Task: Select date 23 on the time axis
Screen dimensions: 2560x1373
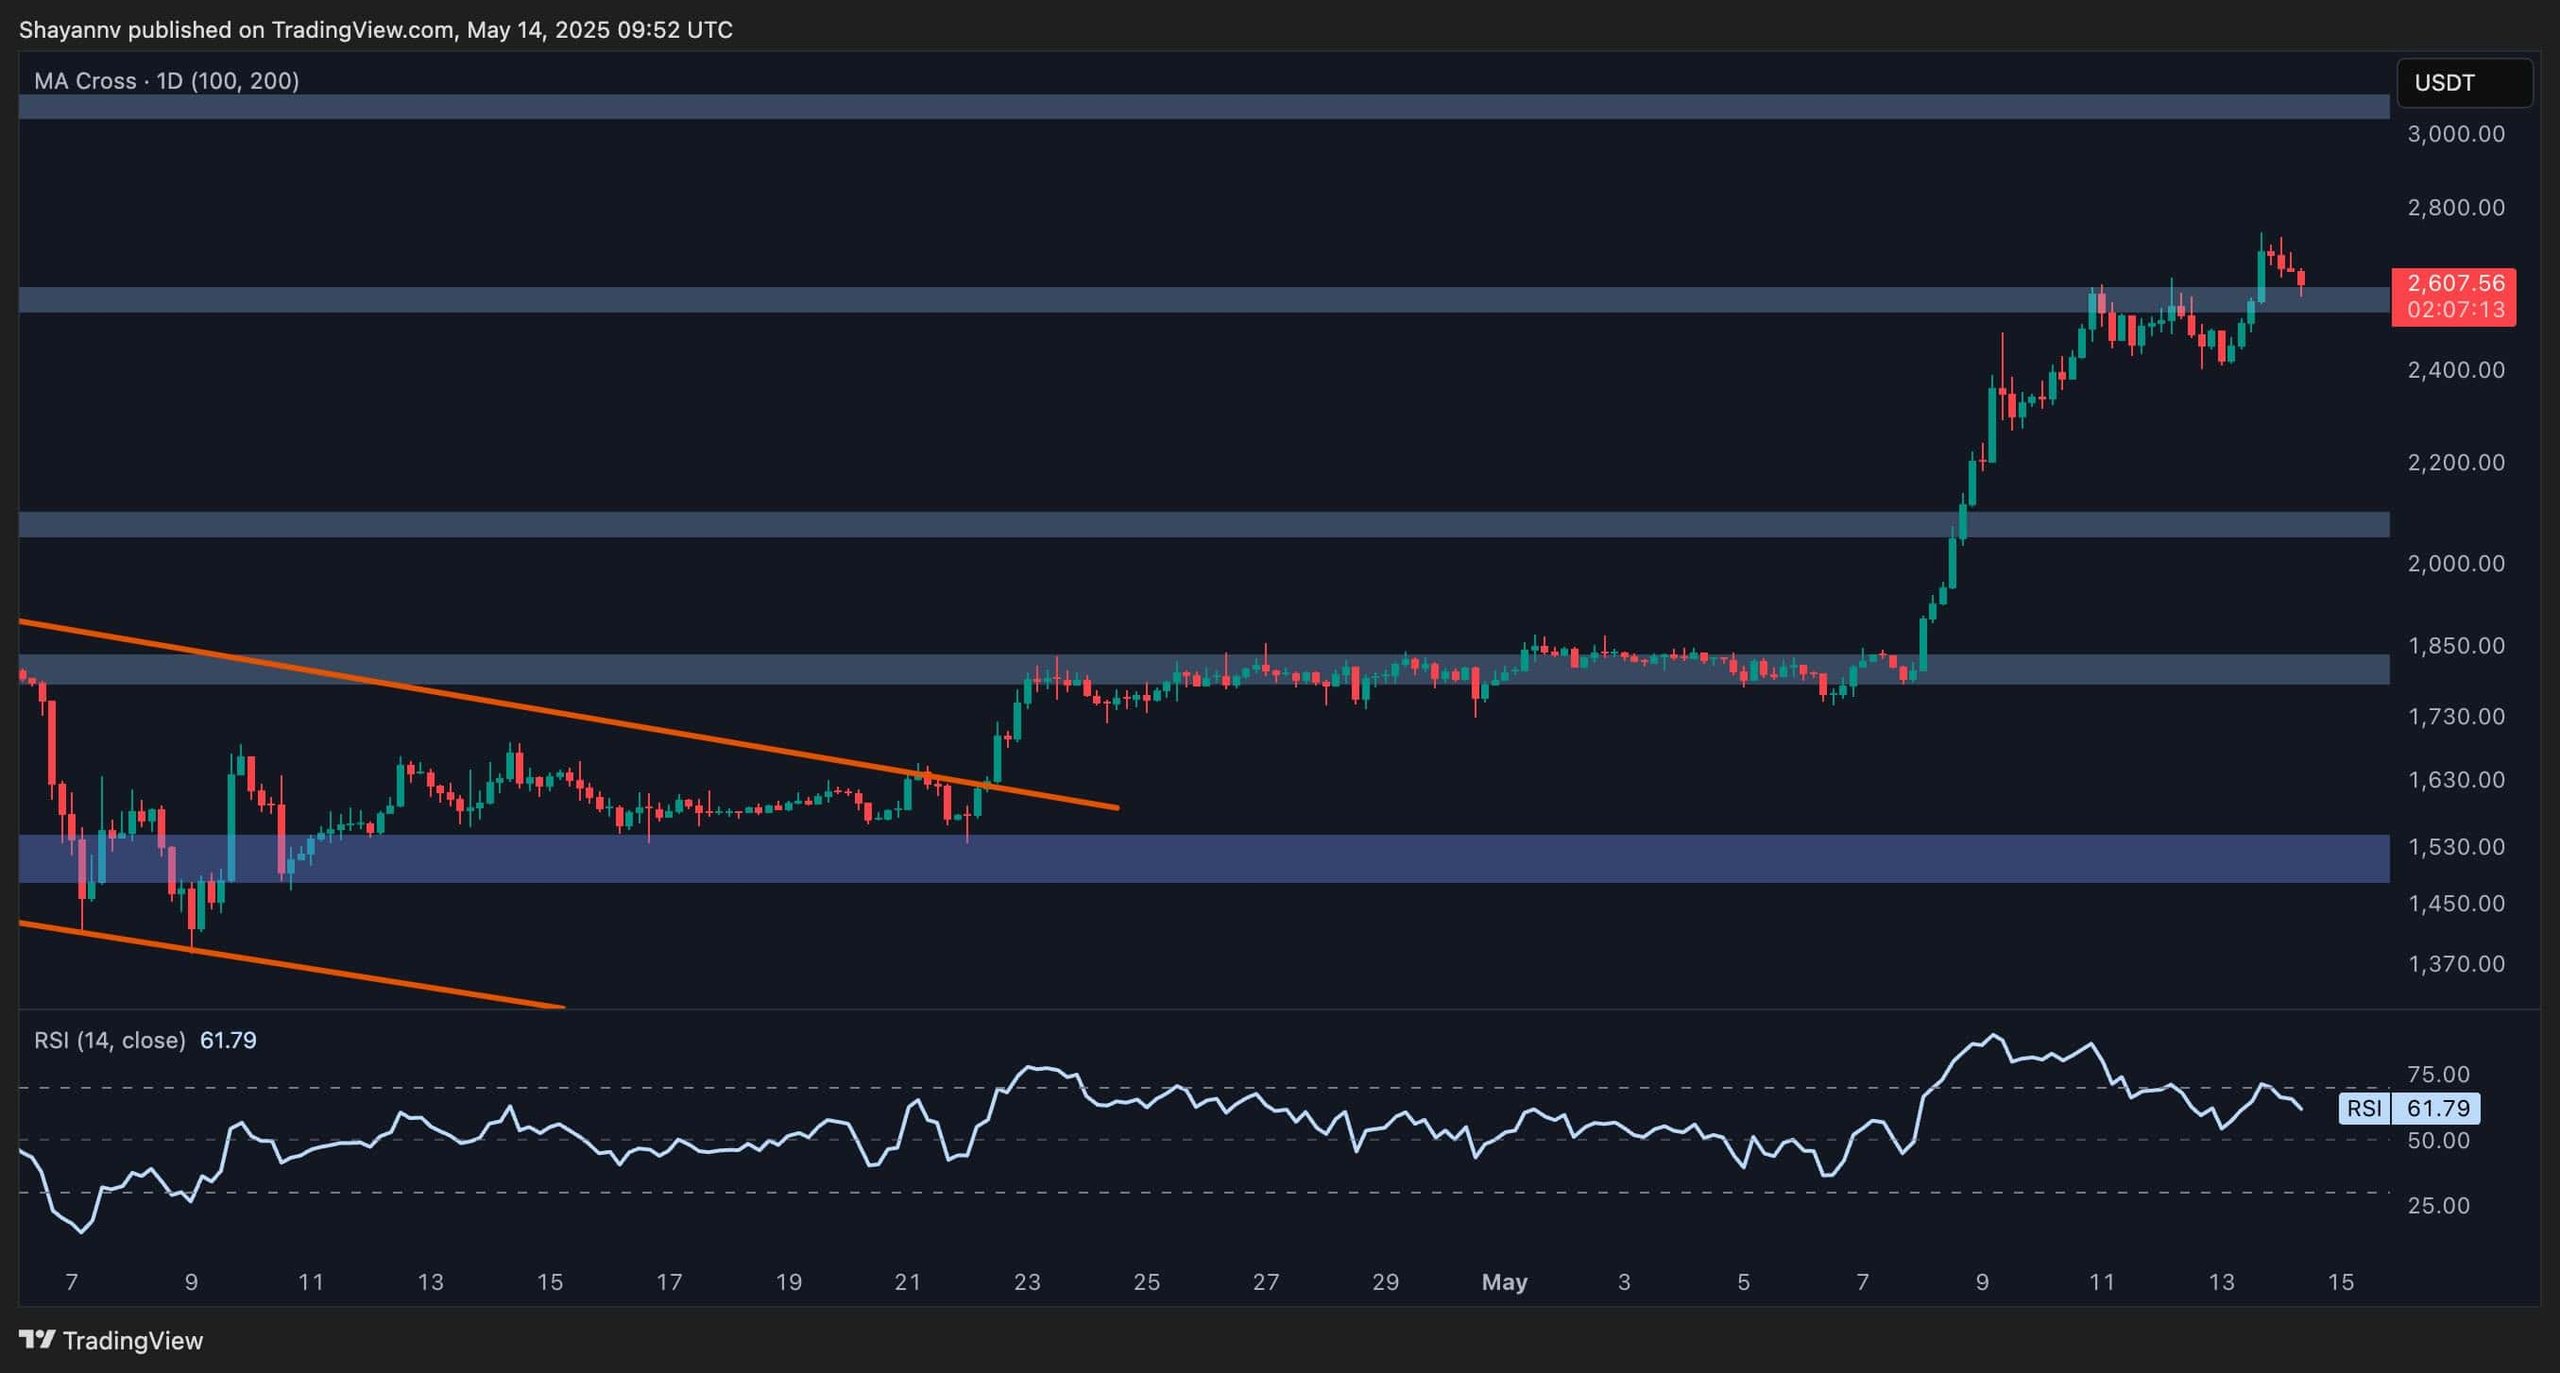Action: tap(1027, 1282)
